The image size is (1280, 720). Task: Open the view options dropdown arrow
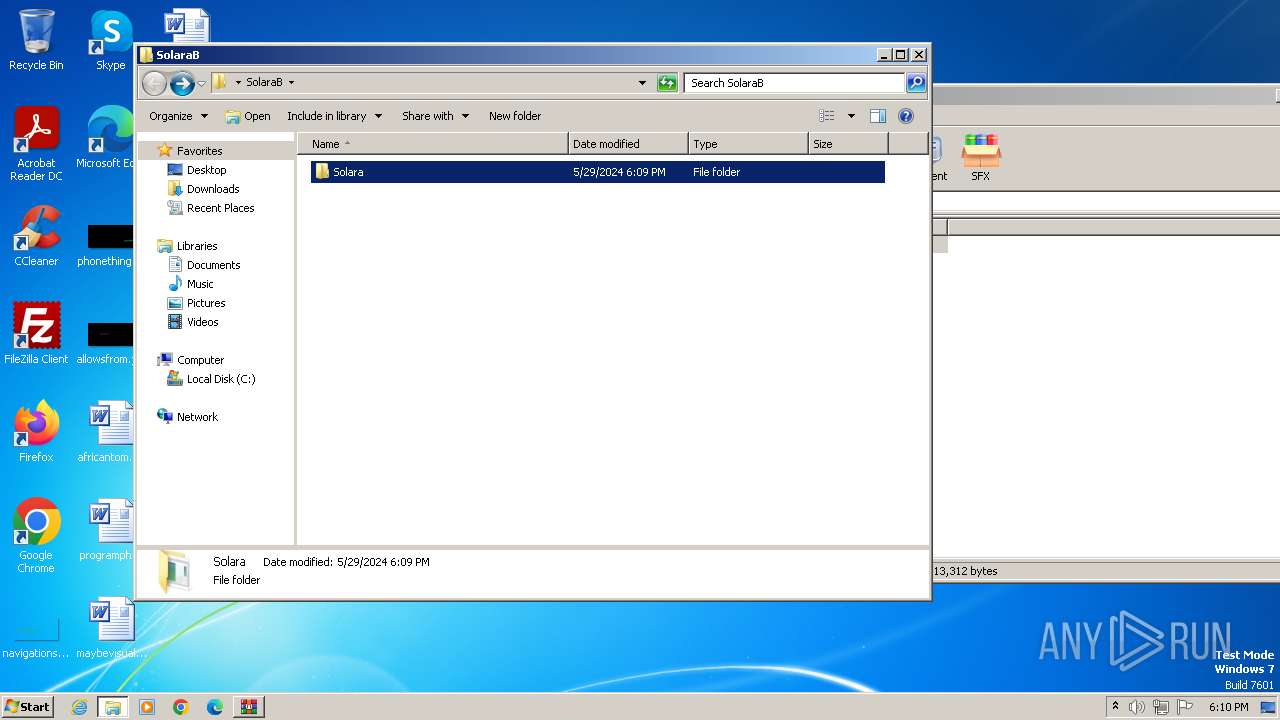(x=851, y=116)
